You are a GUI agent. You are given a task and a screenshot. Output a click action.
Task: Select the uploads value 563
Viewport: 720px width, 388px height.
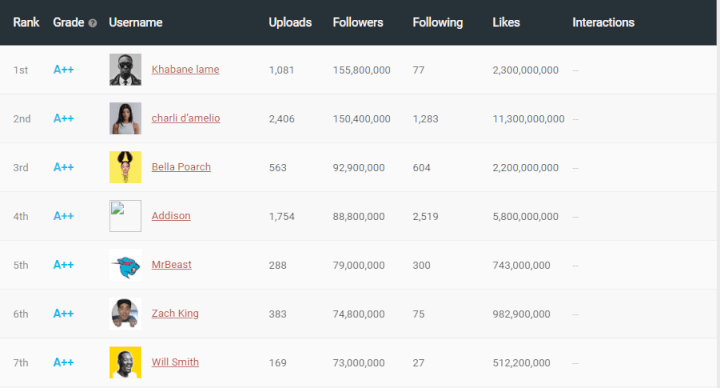tap(278, 168)
